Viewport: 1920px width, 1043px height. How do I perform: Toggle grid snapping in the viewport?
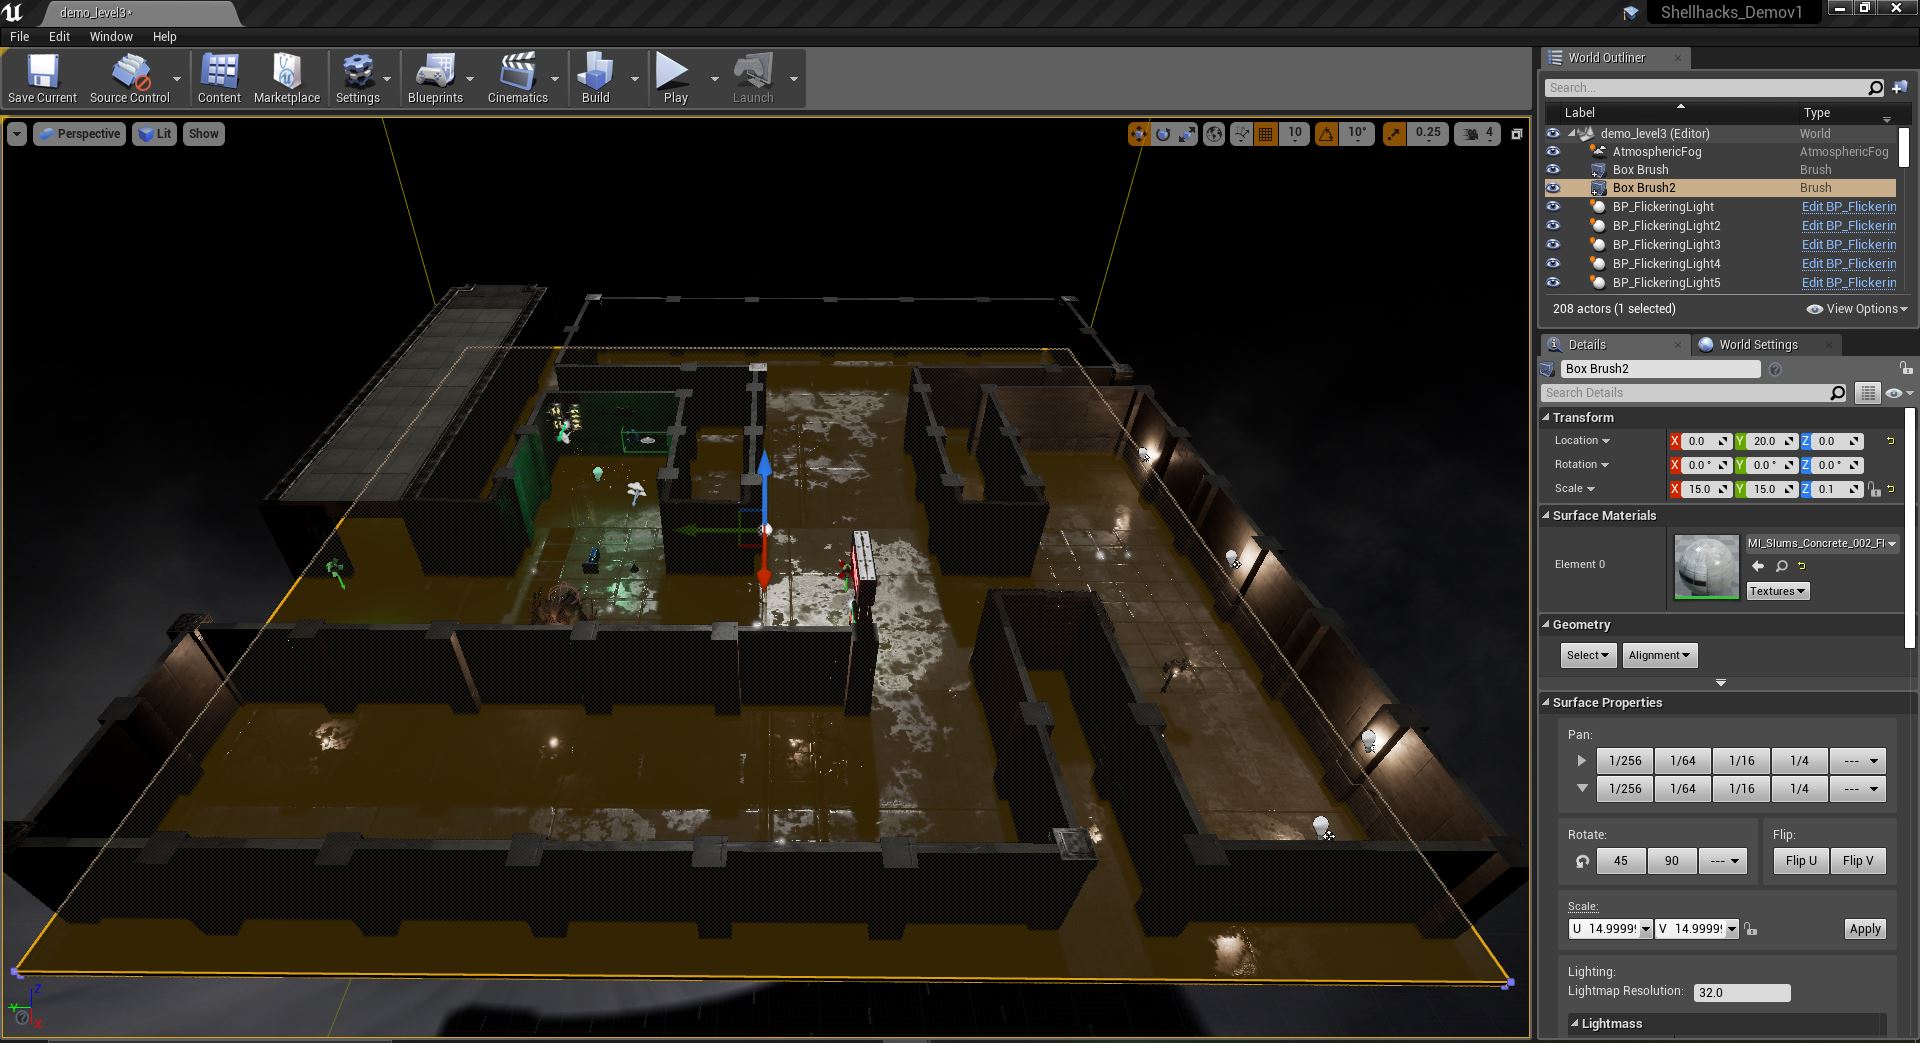coord(1265,133)
